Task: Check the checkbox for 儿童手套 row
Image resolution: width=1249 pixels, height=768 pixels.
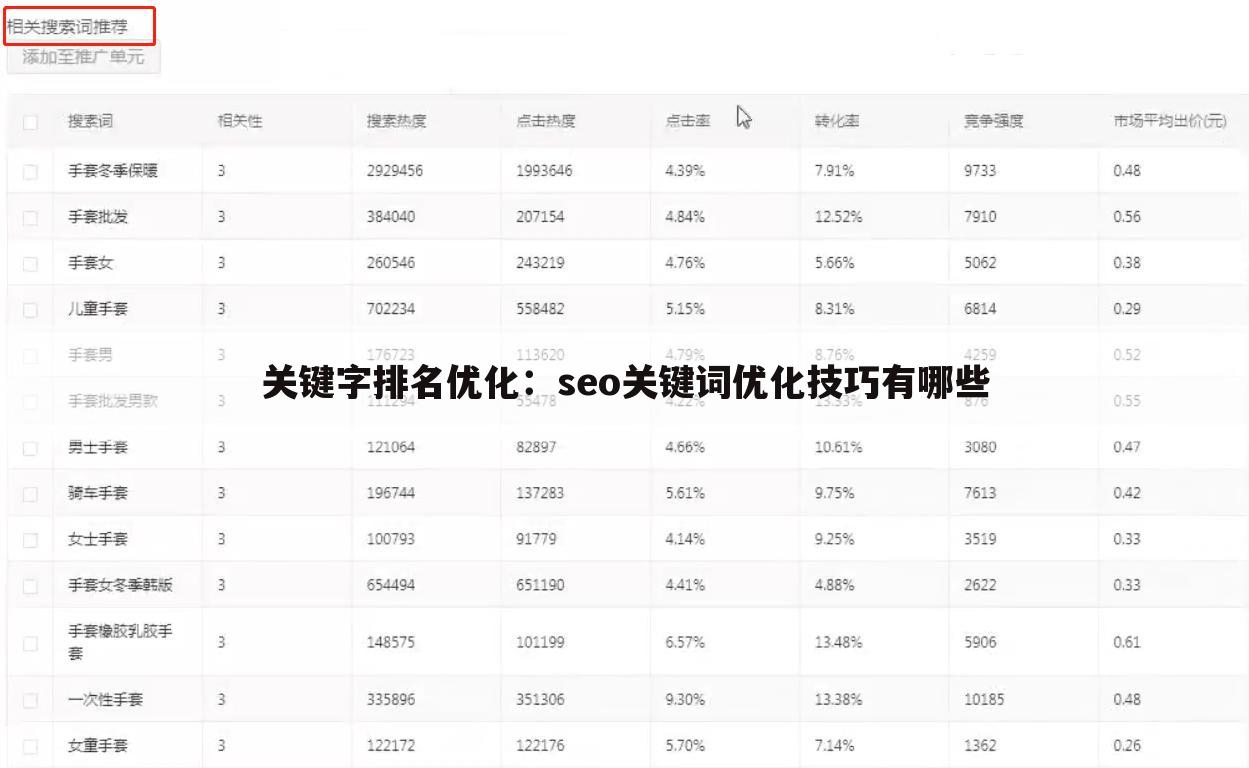Action: pyautogui.click(x=30, y=308)
